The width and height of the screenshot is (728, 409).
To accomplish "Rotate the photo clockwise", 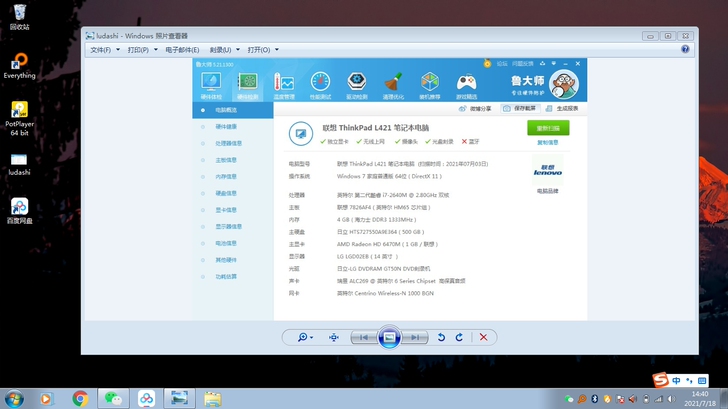I will [x=459, y=338].
